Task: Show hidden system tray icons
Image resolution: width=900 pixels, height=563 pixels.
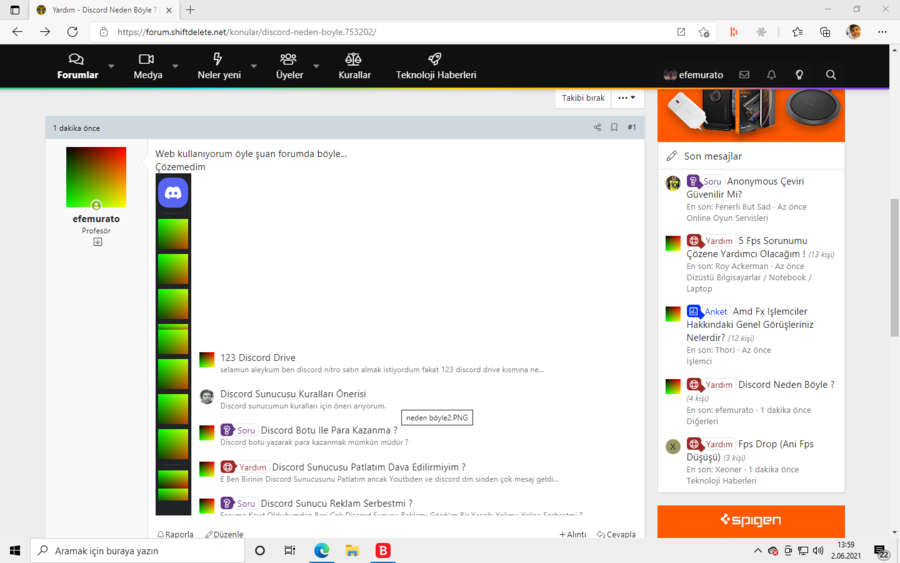Action: 758,550
